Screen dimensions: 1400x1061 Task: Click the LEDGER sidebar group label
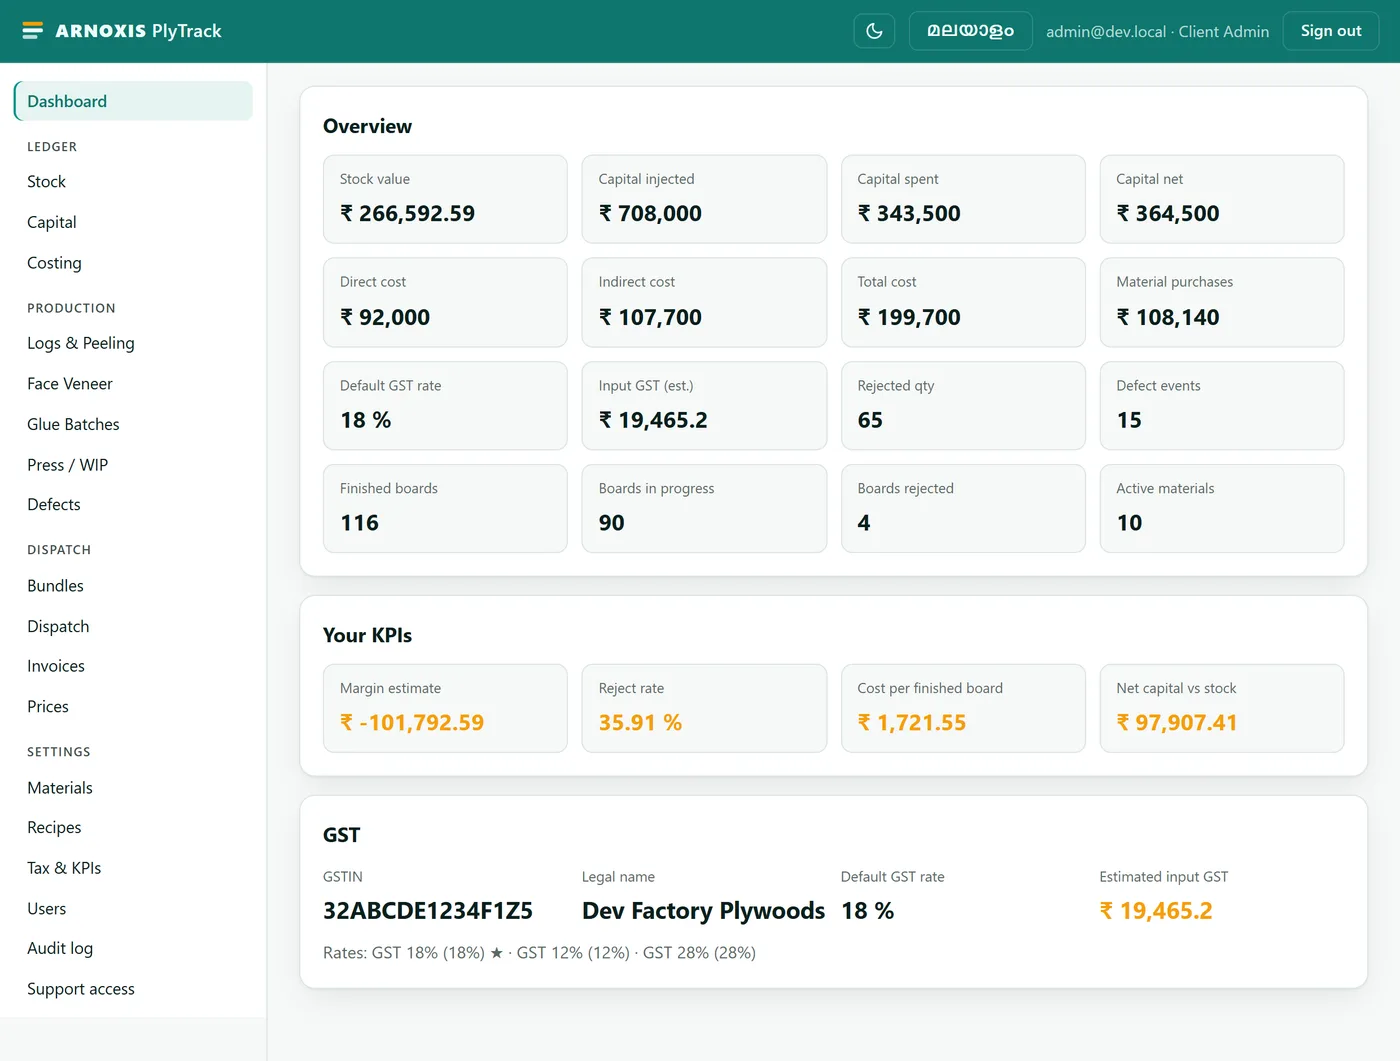[52, 147]
